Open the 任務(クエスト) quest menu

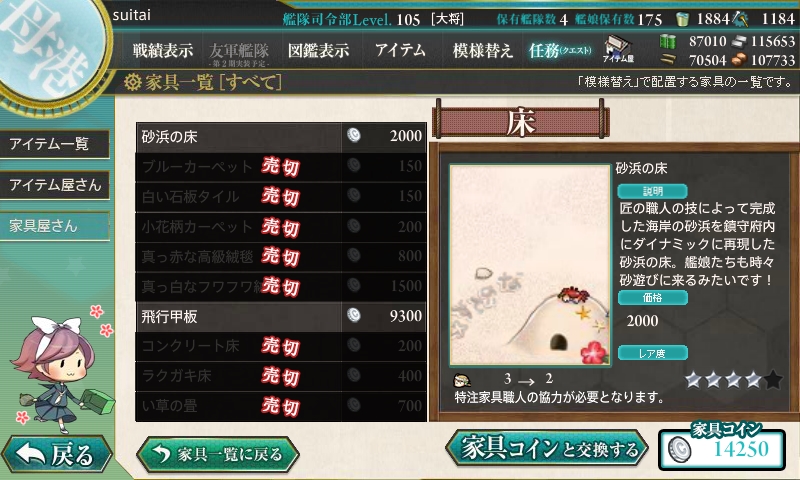pos(560,50)
